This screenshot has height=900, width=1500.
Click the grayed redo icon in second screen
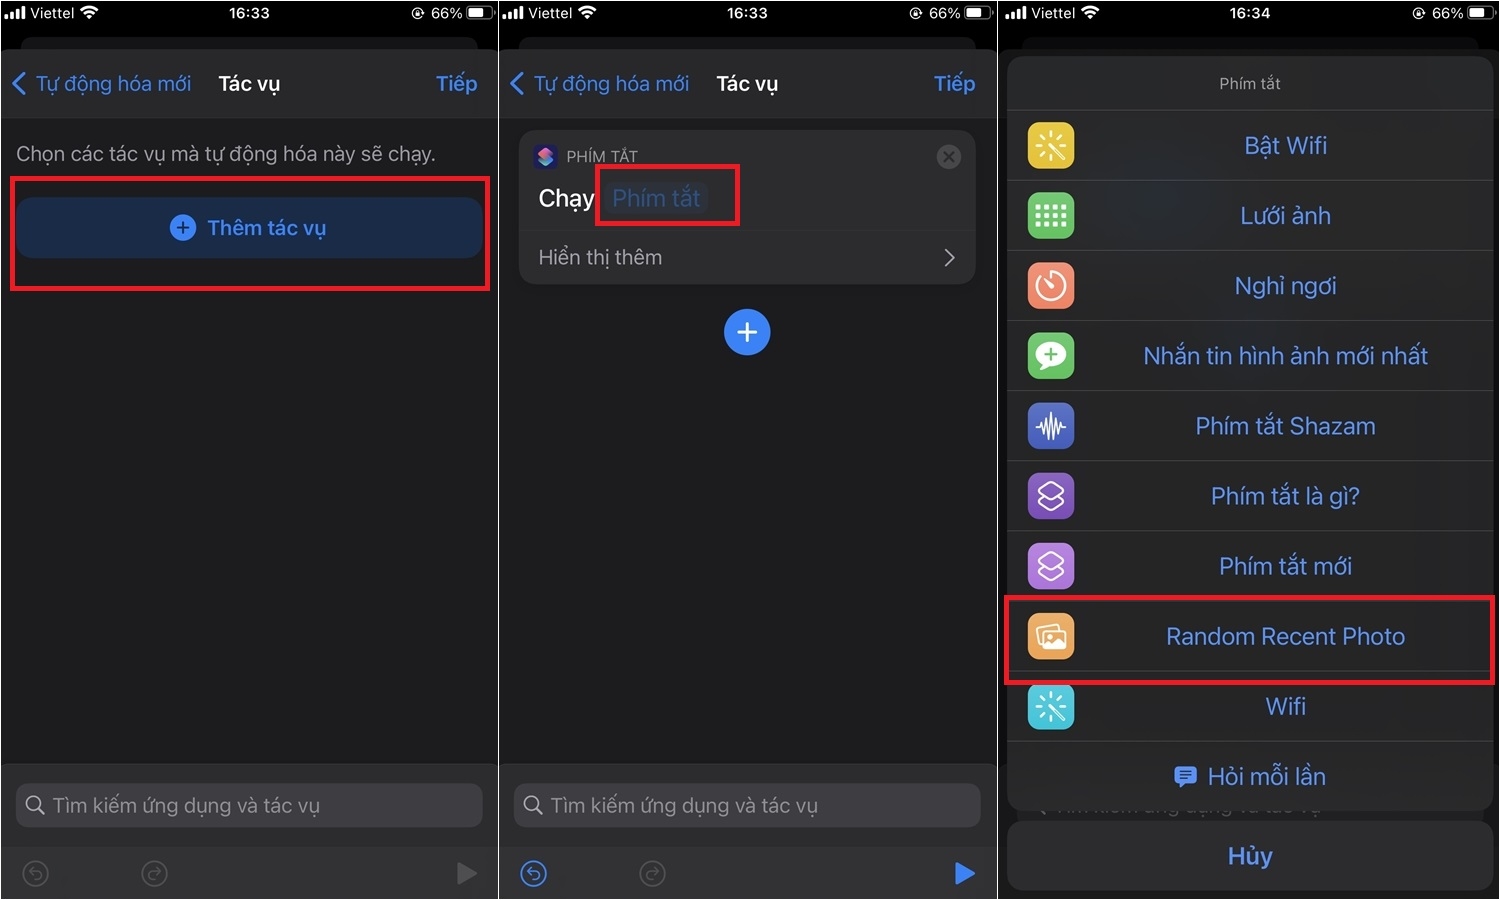(x=652, y=874)
